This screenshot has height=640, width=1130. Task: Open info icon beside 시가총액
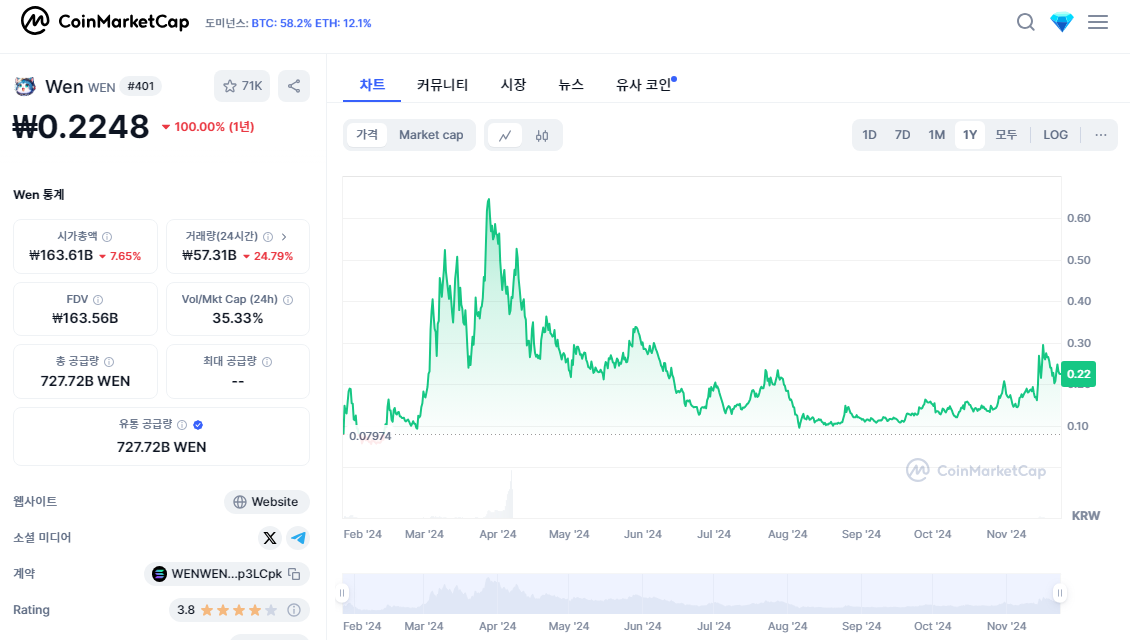tap(107, 236)
